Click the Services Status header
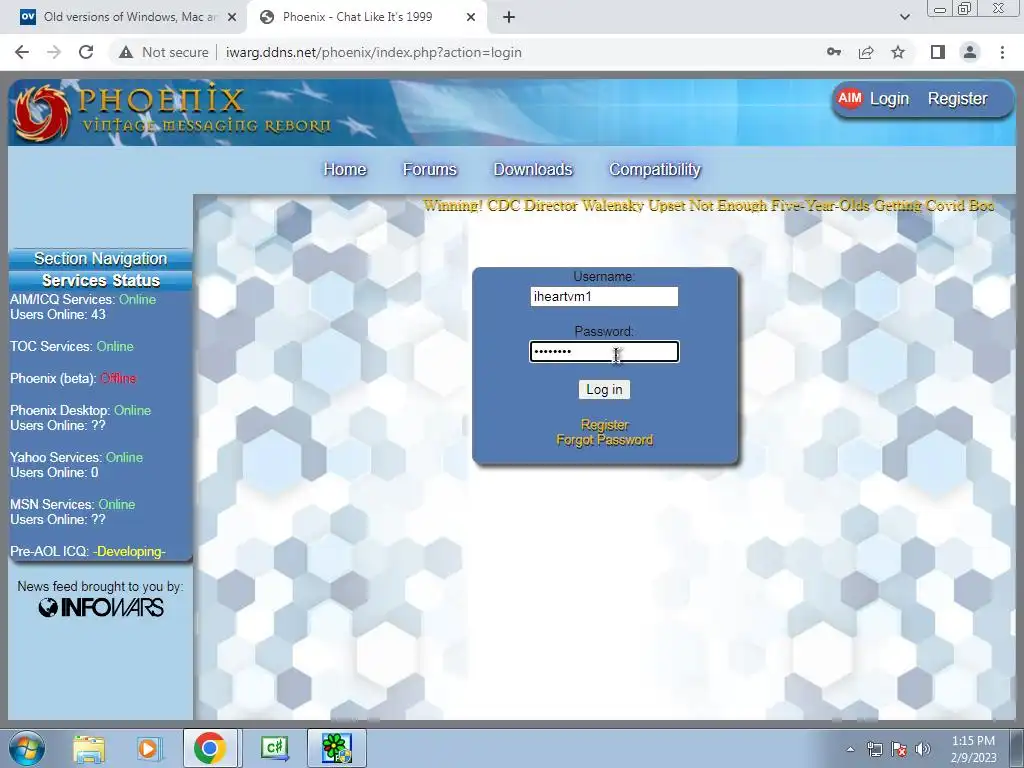1024x768 pixels. click(x=101, y=280)
